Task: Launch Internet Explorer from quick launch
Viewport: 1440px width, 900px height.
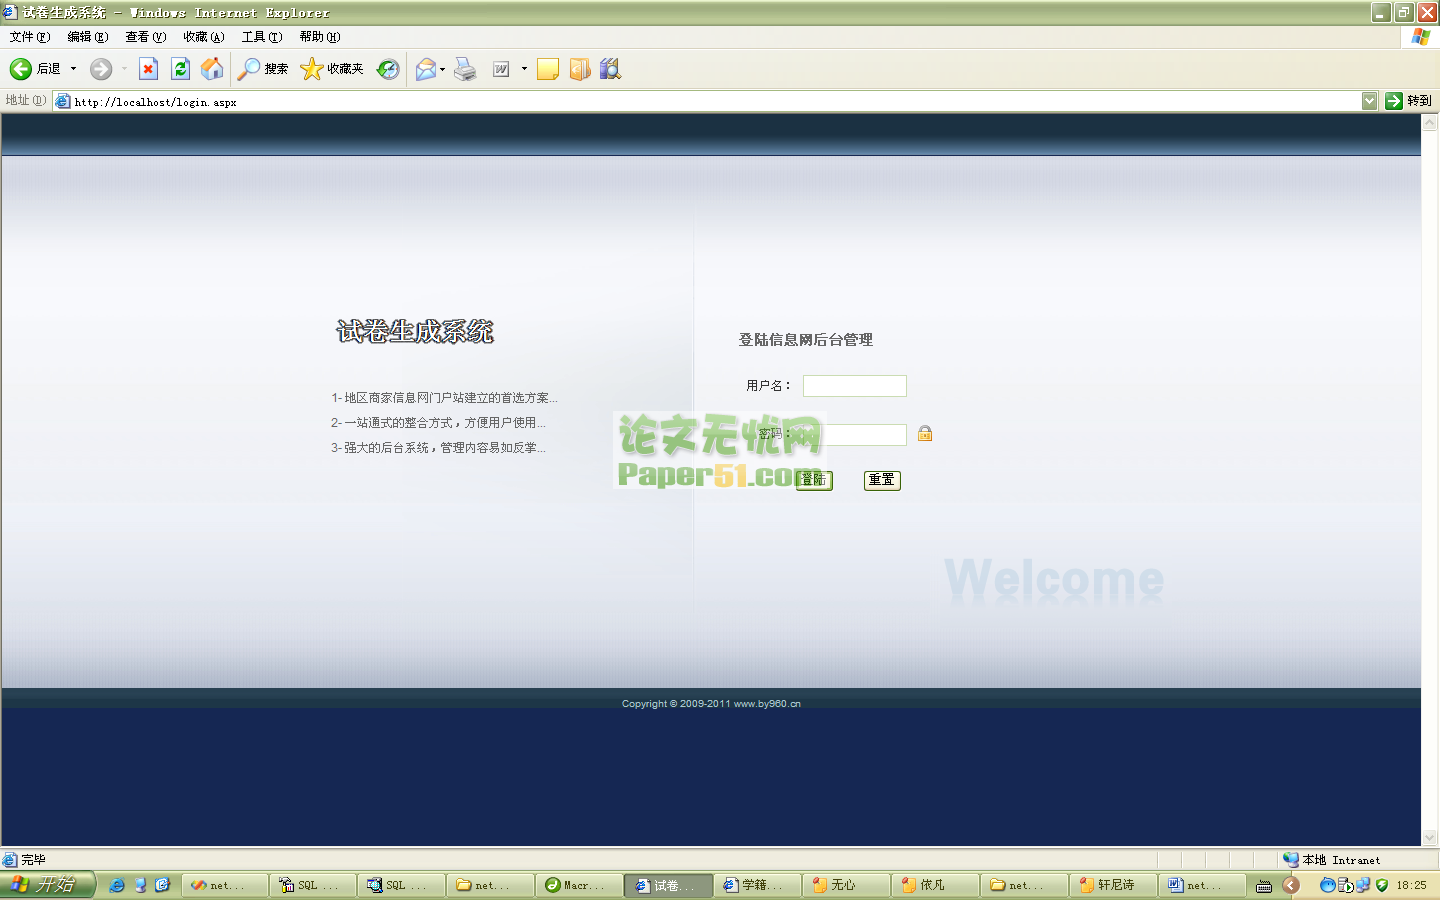Action: click(117, 885)
